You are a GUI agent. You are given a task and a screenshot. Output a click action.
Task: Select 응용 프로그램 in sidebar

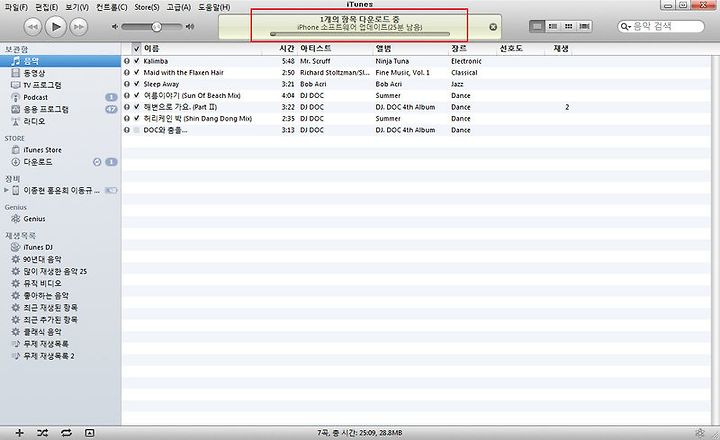[x=60, y=109]
